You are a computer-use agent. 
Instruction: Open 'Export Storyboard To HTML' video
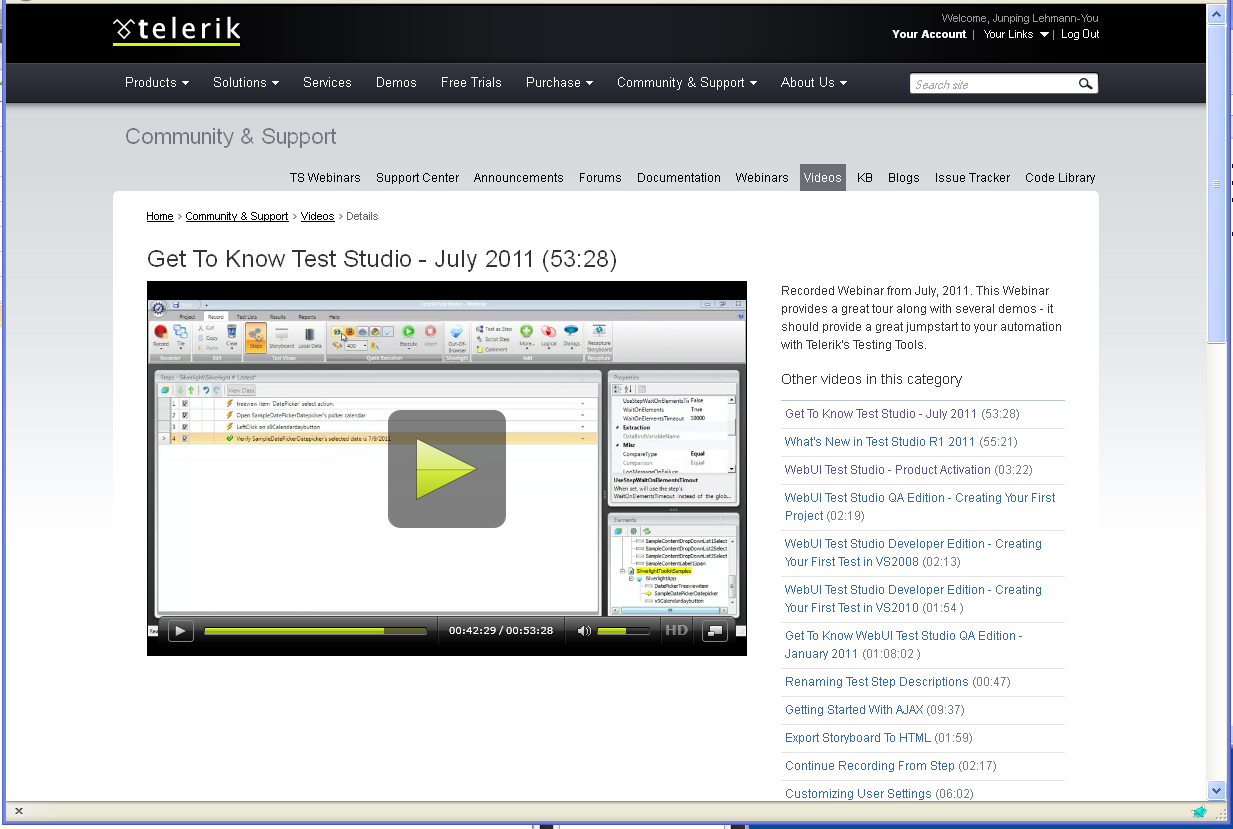(x=858, y=738)
